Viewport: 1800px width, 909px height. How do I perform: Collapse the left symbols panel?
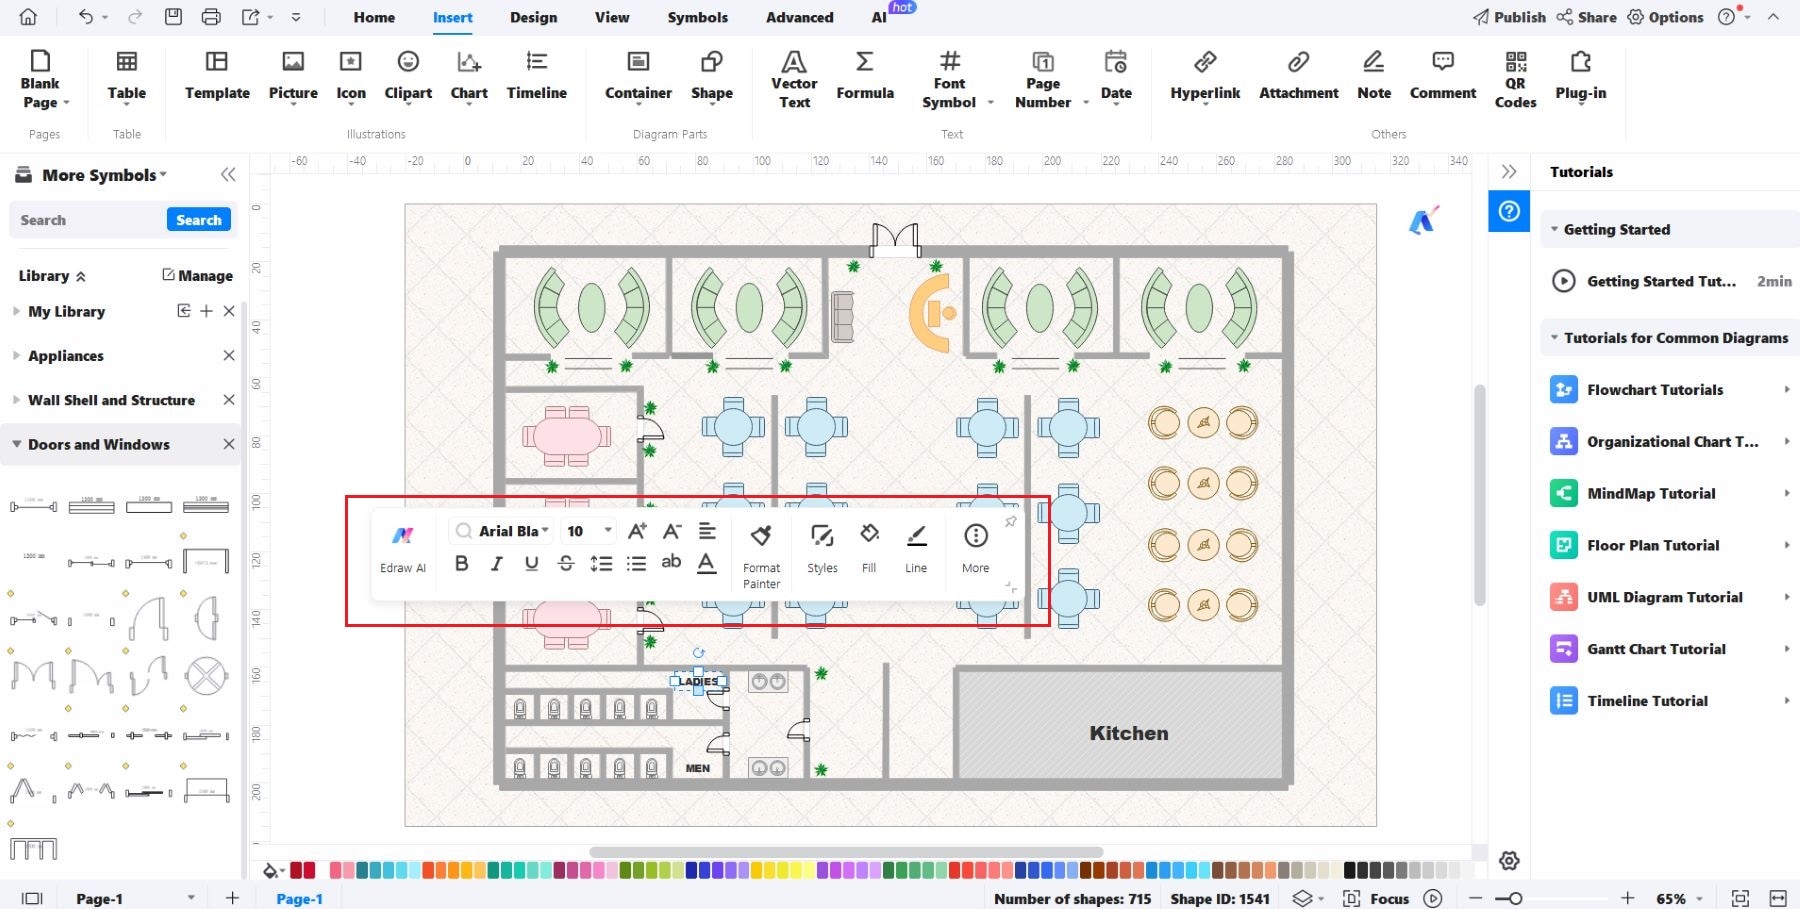228,175
